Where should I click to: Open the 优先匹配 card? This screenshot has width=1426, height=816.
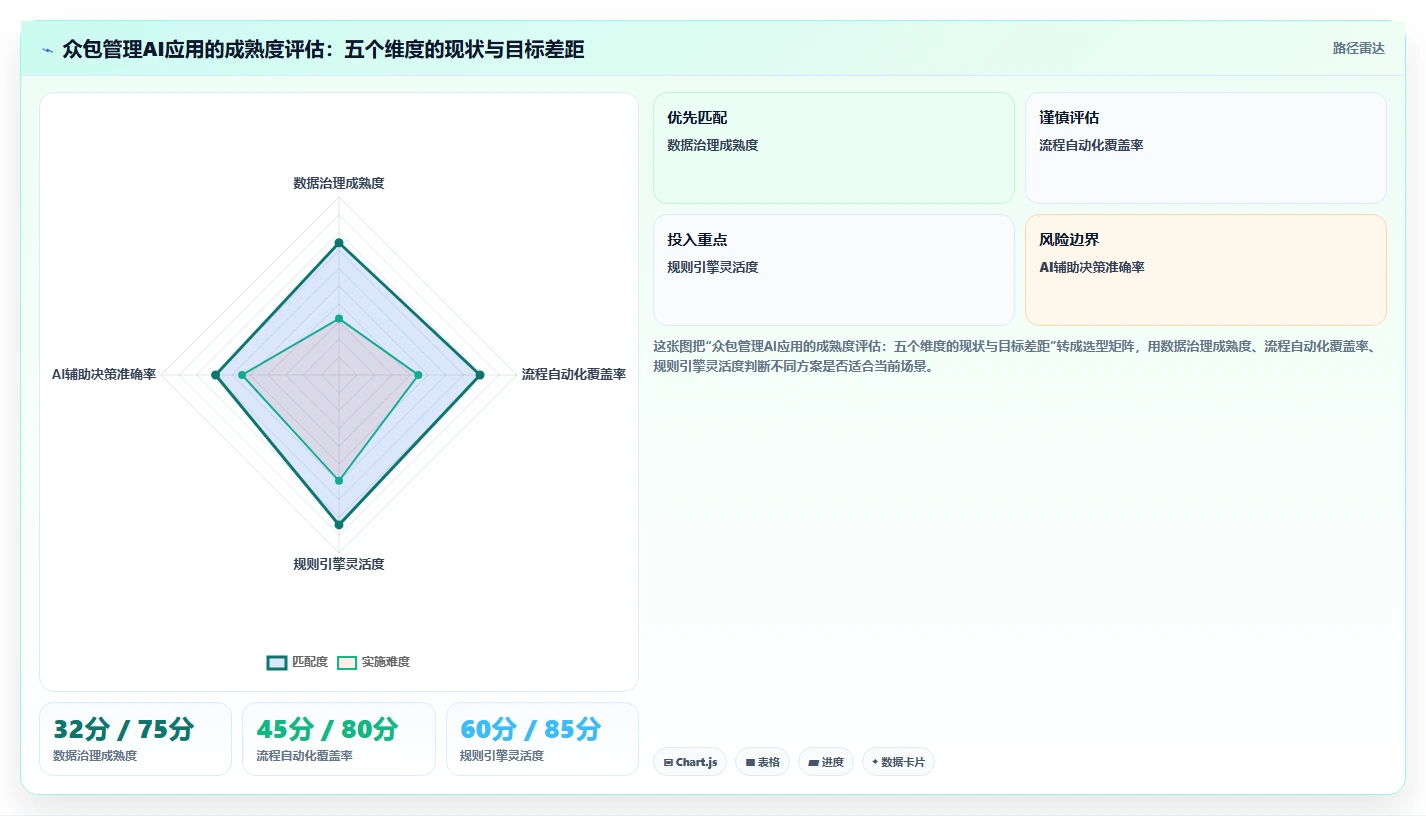(x=834, y=148)
